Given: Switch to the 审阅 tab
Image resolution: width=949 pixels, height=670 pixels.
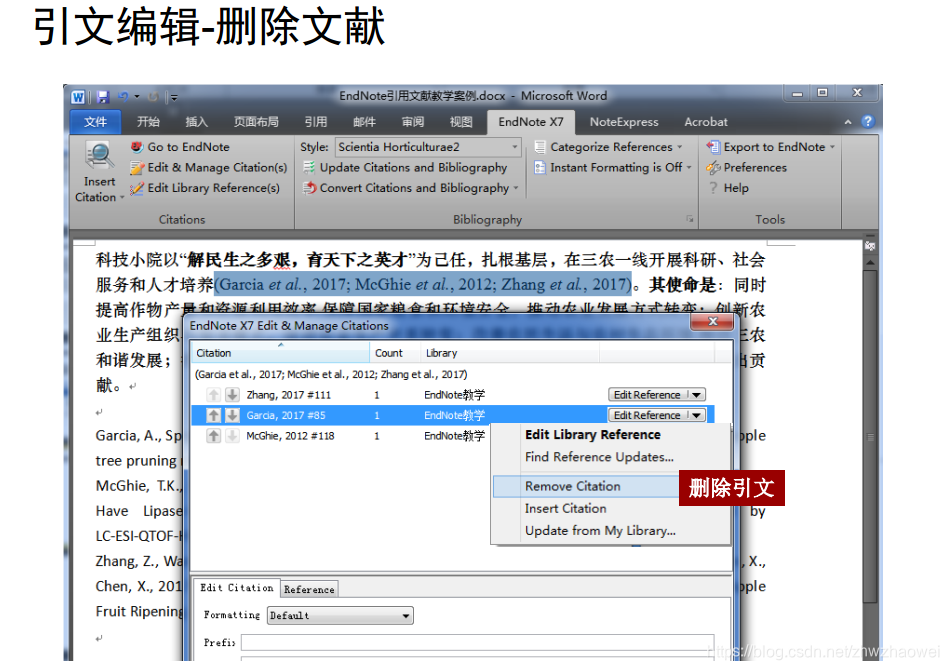Looking at the screenshot, I should coord(413,122).
